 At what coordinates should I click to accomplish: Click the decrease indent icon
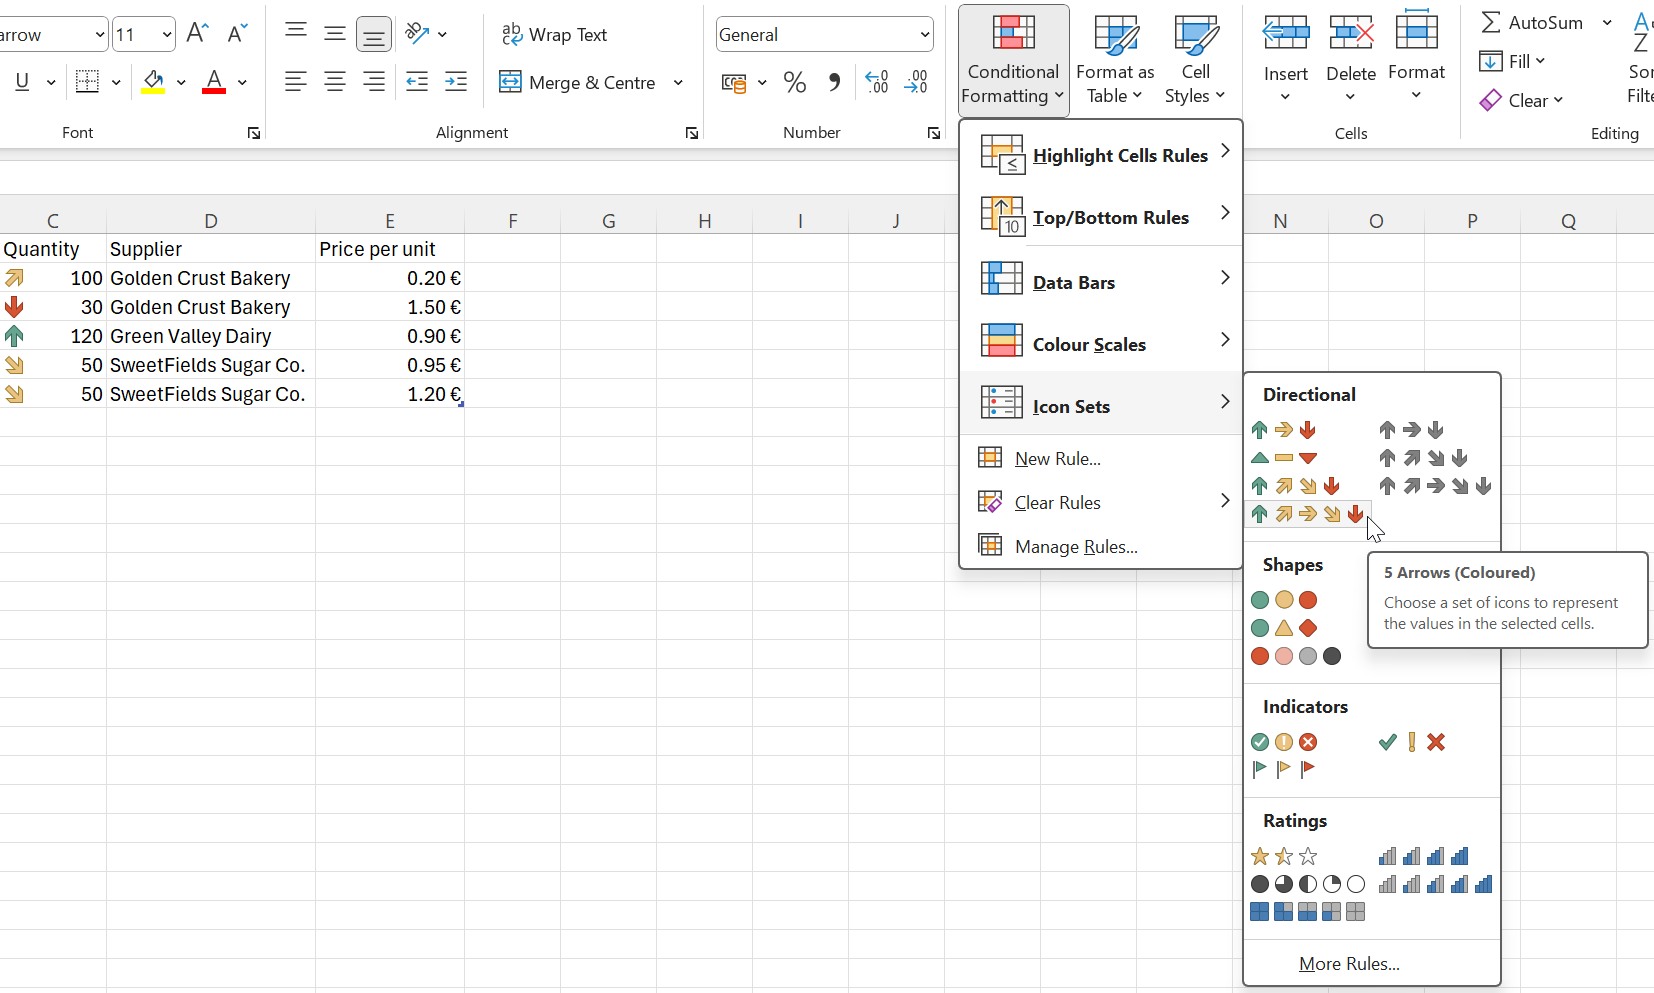coord(417,82)
